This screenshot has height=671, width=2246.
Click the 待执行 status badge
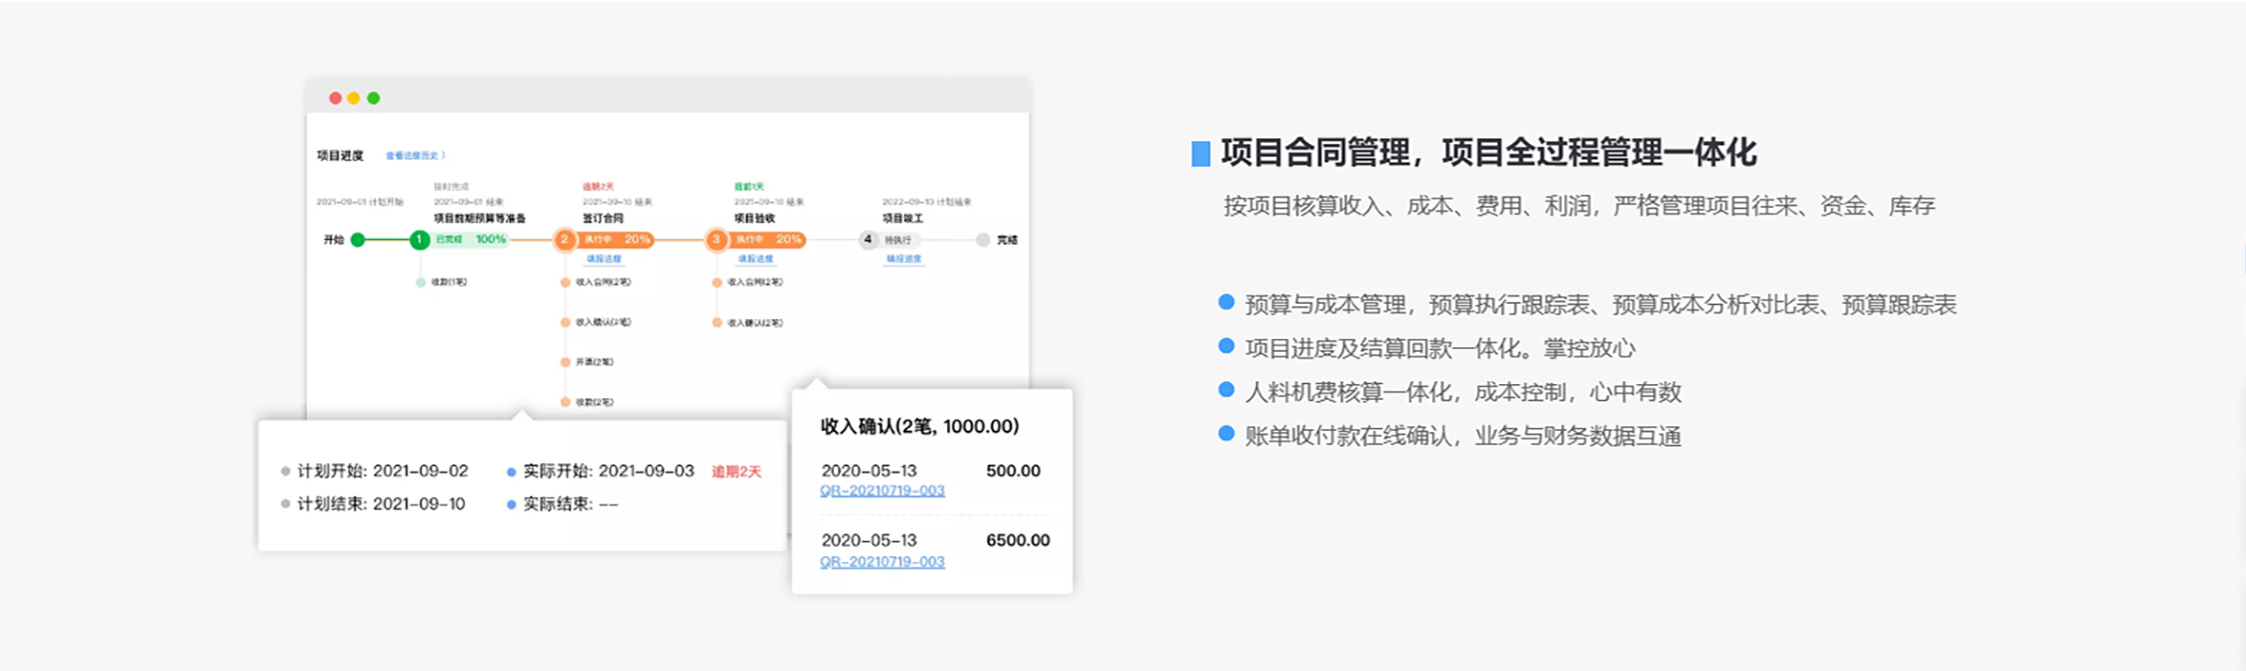point(898,240)
